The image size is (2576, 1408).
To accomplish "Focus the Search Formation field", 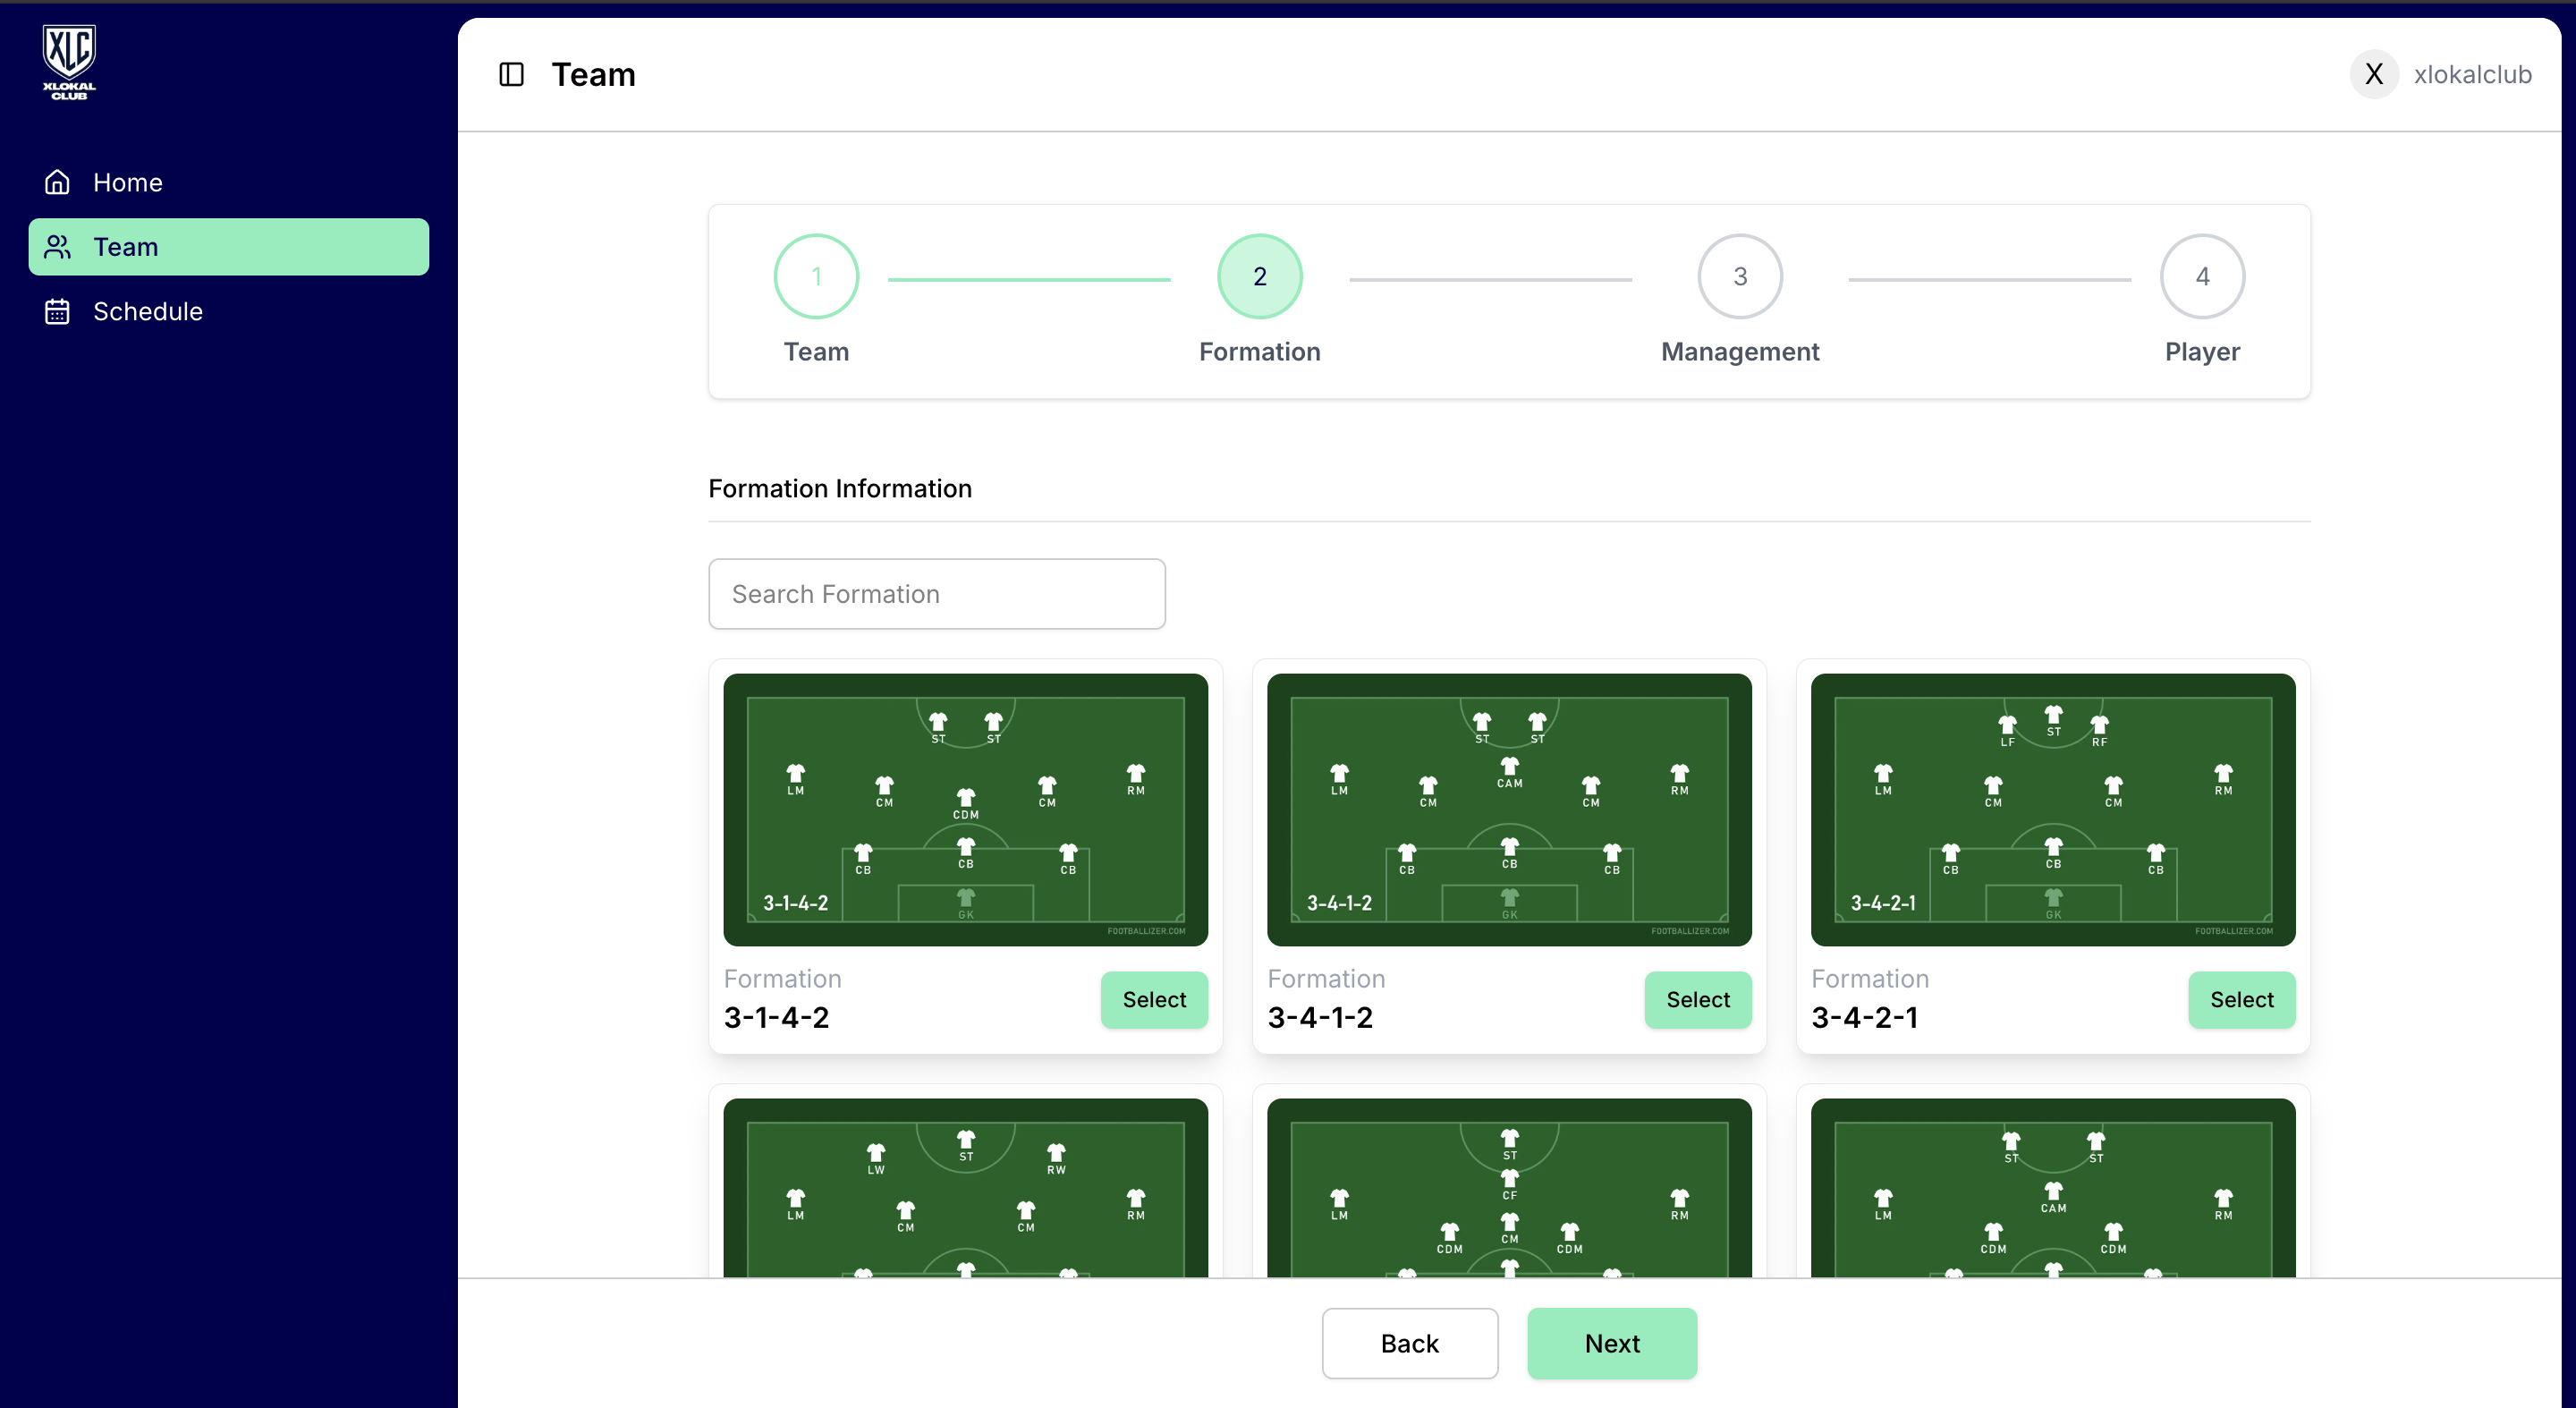I will point(936,594).
